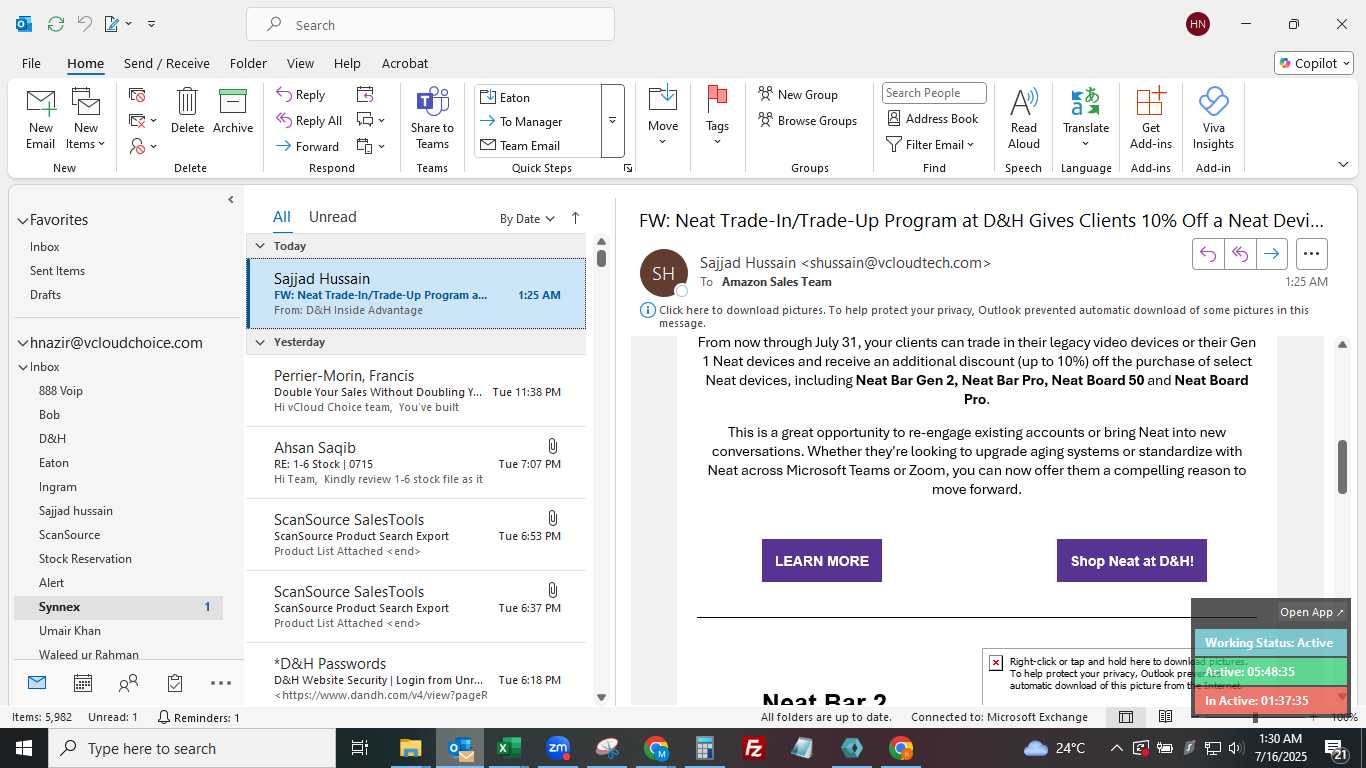Open email from Ahsan Saqib
The width and height of the screenshot is (1366, 768).
pyautogui.click(x=417, y=463)
